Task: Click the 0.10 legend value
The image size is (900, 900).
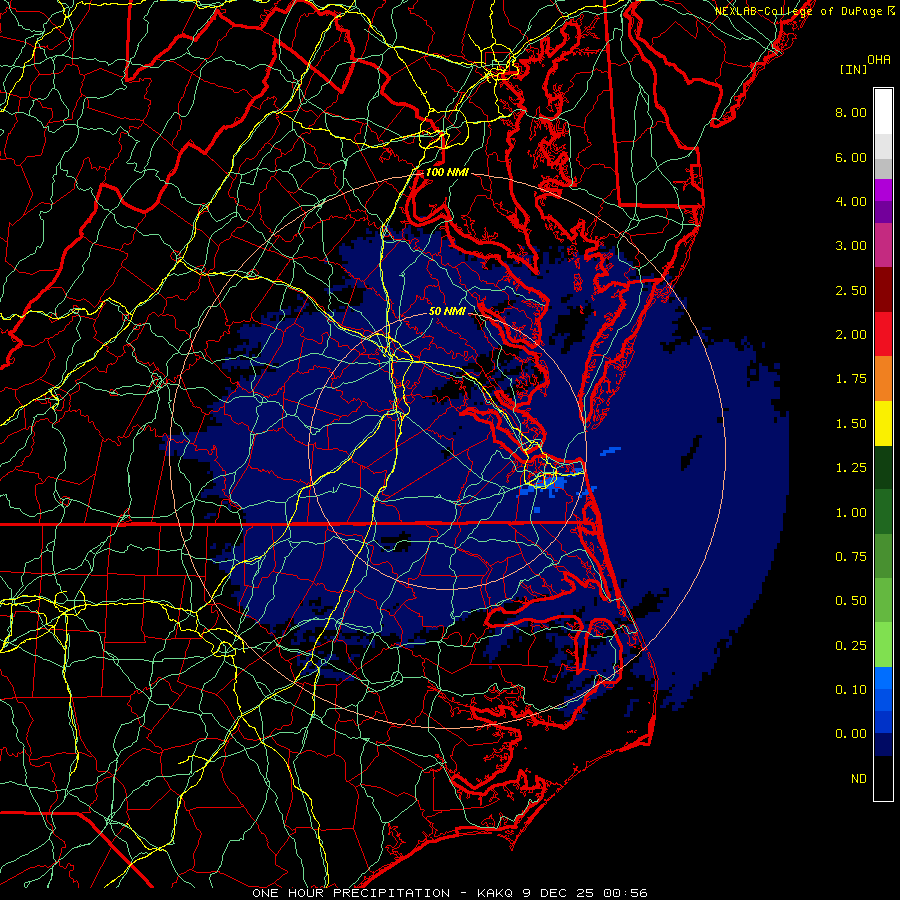Action: click(851, 690)
